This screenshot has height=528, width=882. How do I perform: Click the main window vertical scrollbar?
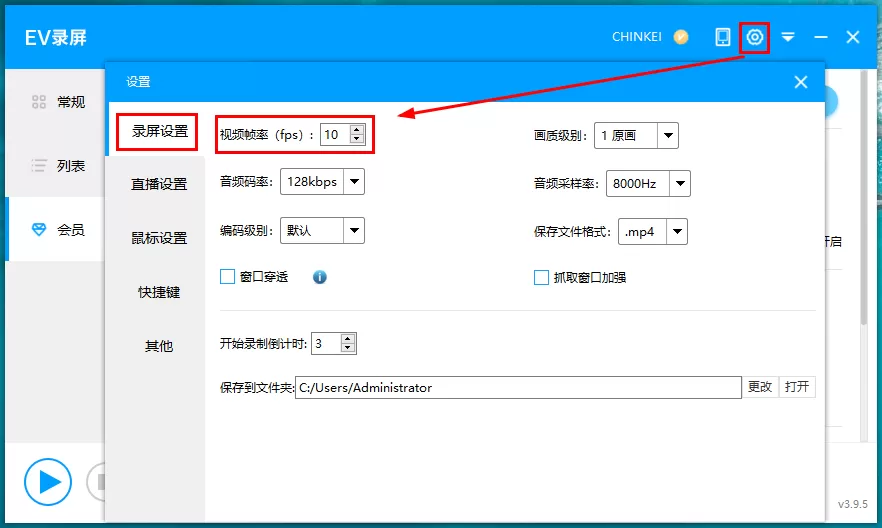pyautogui.click(x=864, y=198)
